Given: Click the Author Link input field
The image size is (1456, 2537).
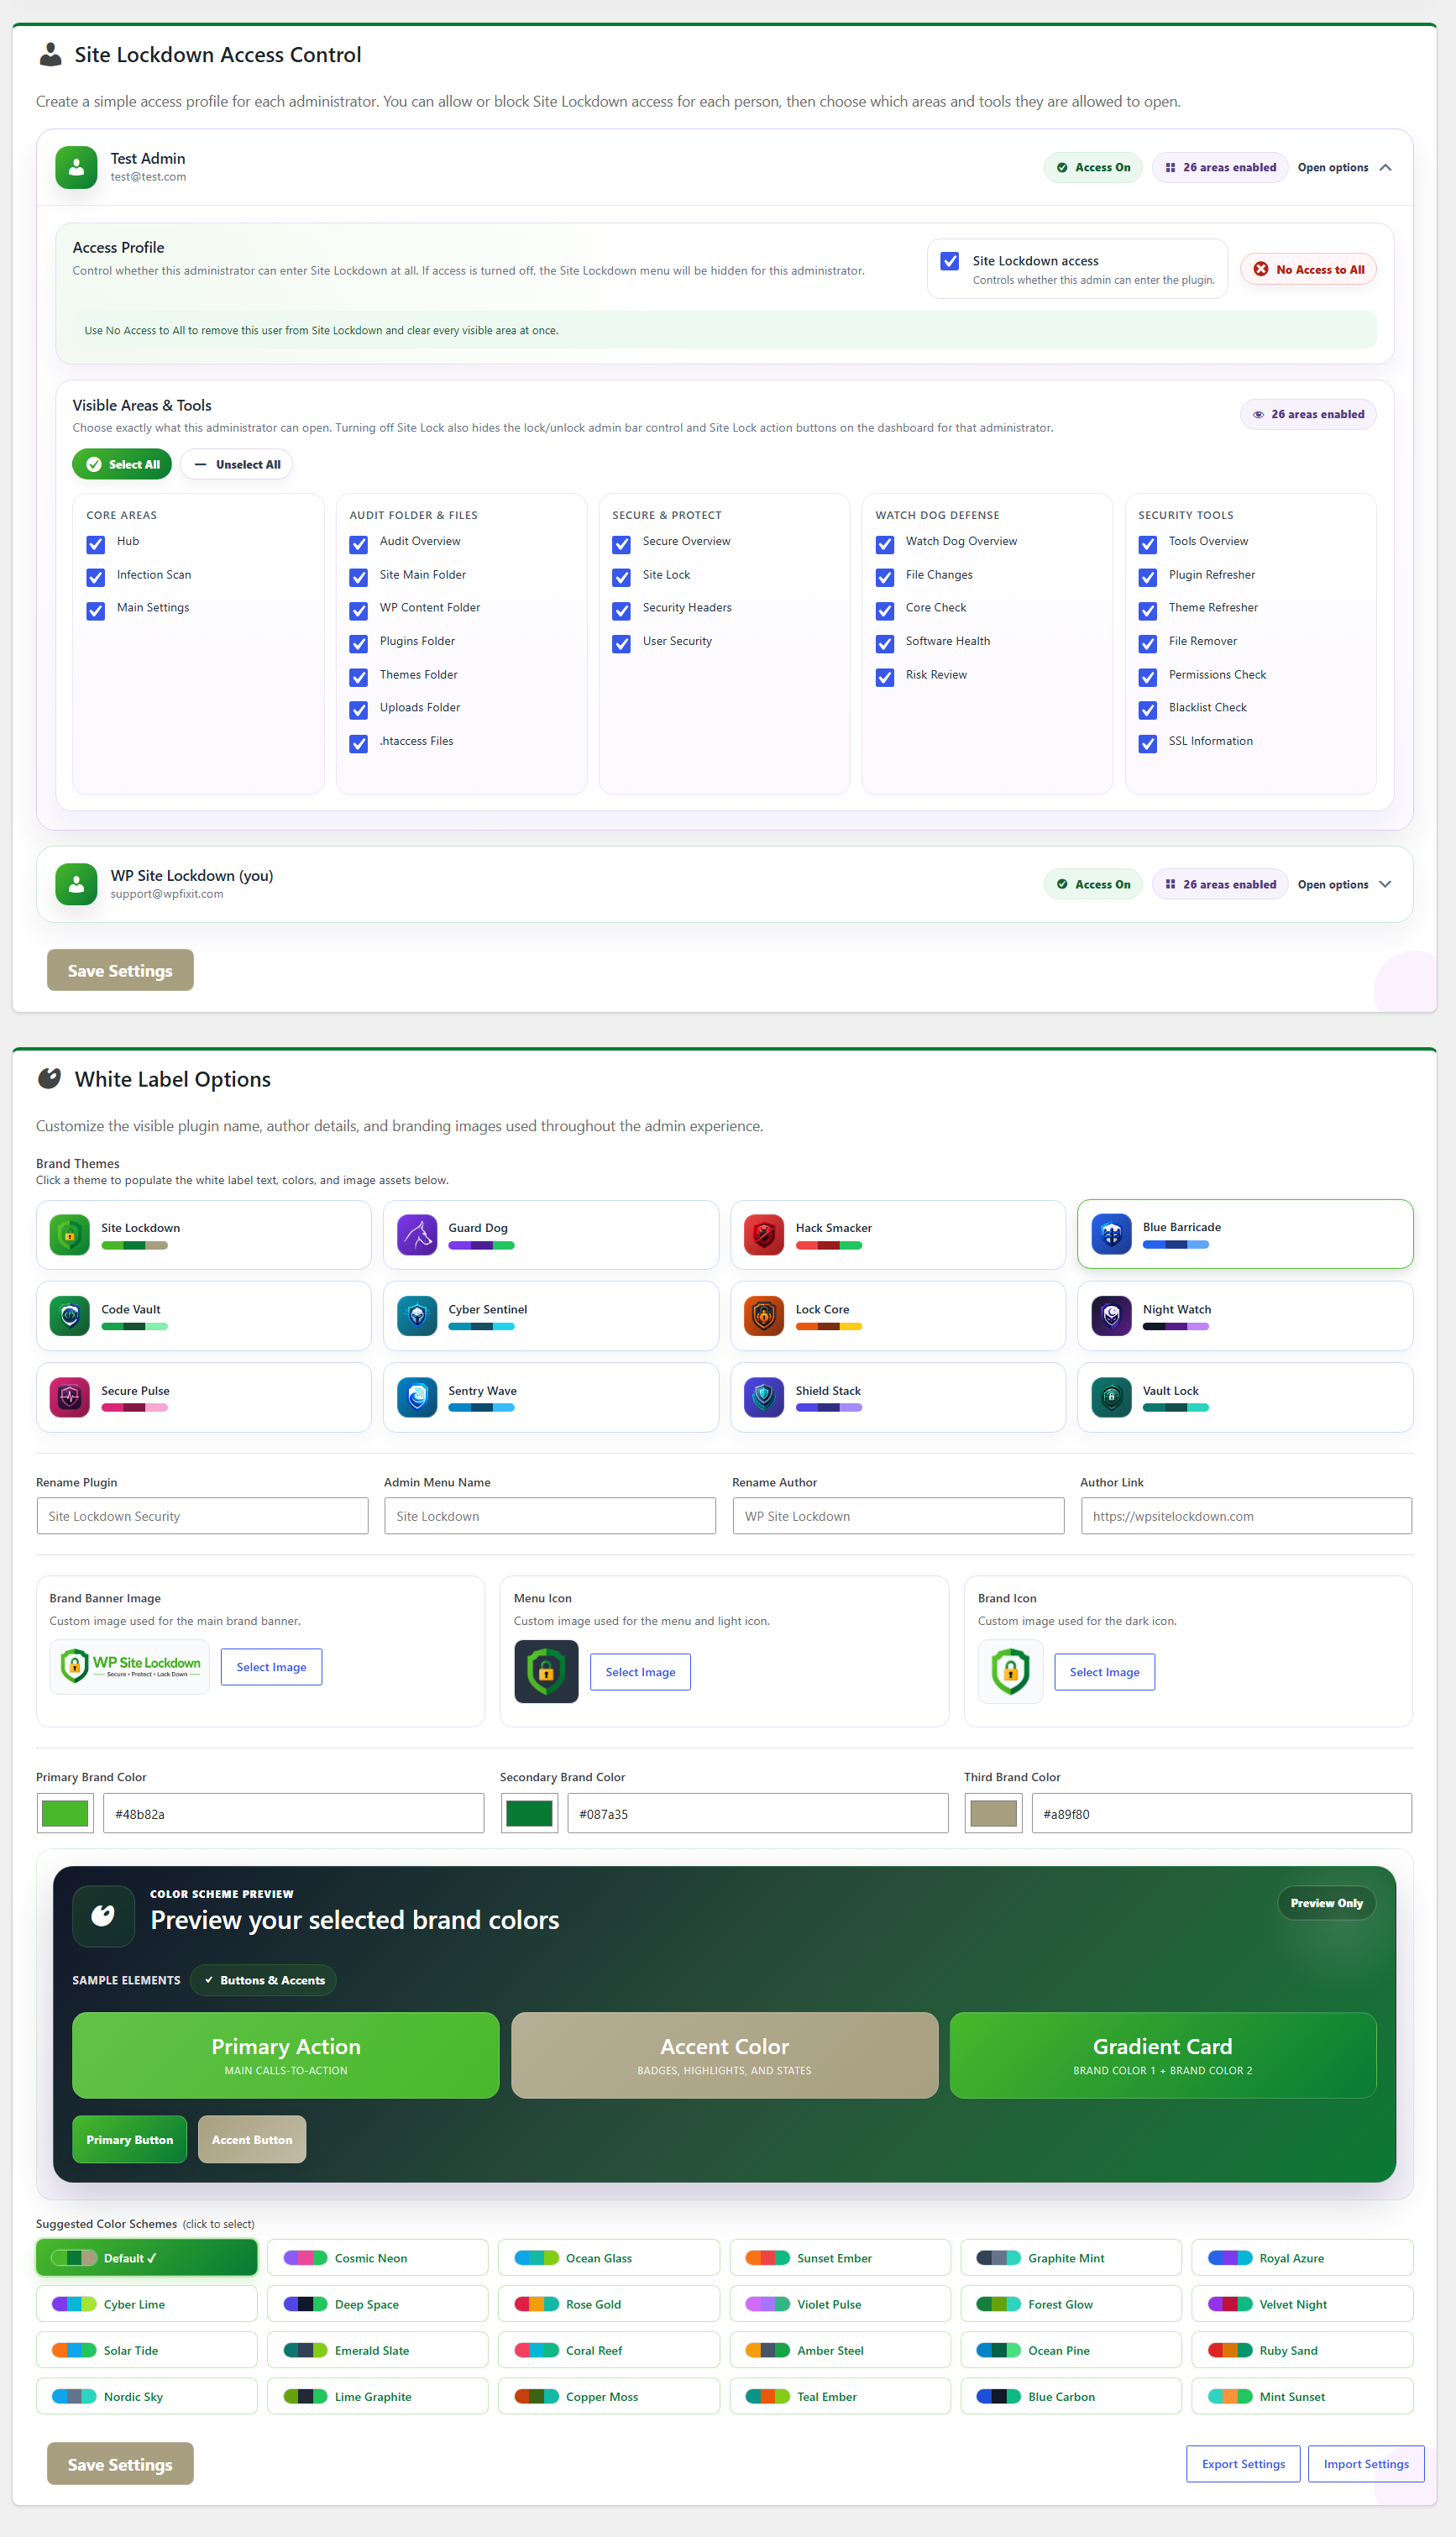Looking at the screenshot, I should [x=1246, y=1515].
